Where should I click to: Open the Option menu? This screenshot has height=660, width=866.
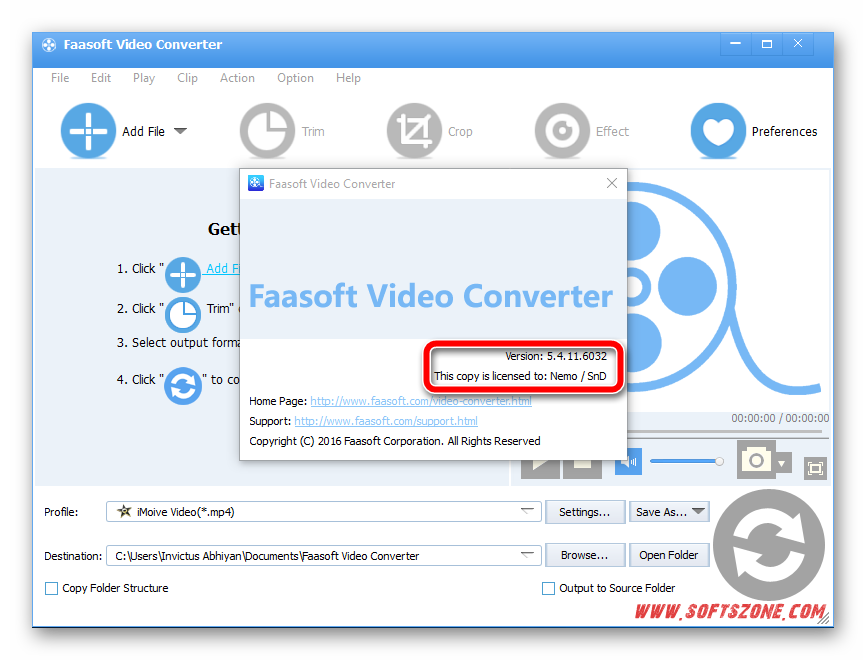[295, 78]
